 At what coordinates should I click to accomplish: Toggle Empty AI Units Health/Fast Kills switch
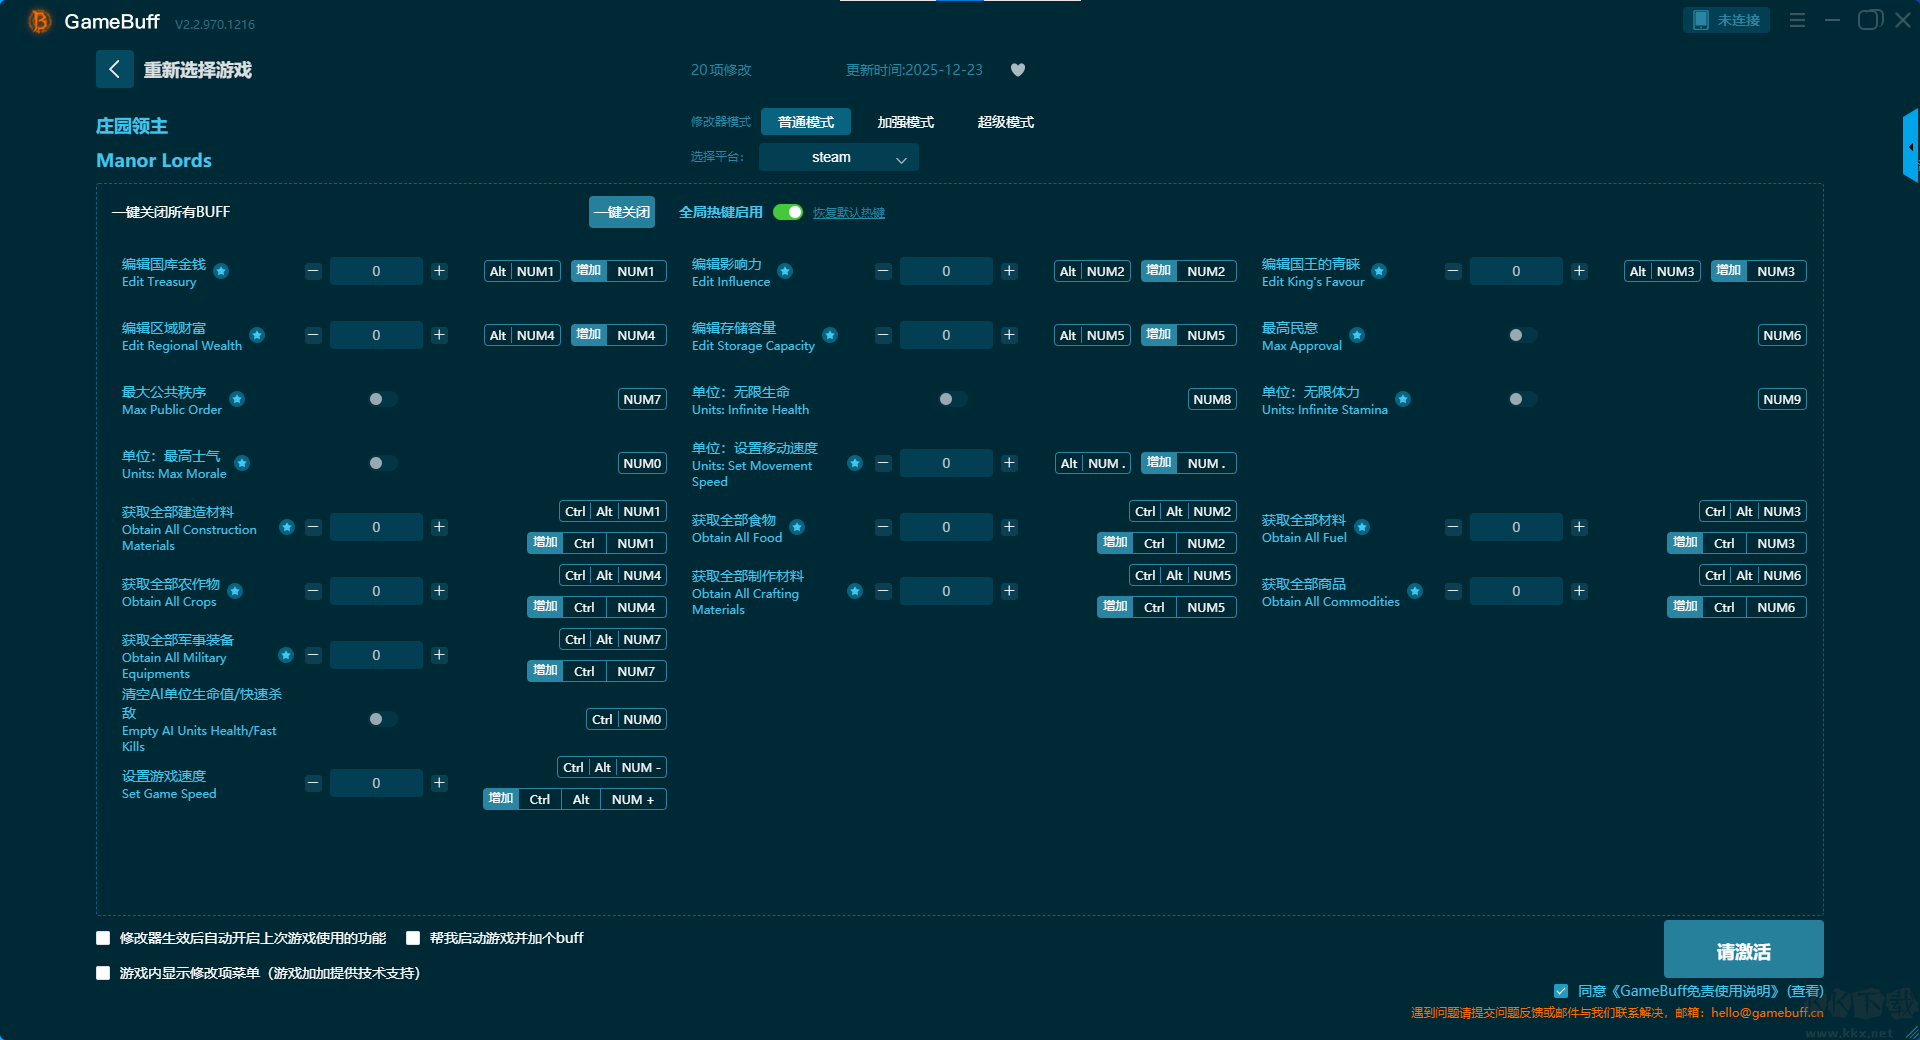point(382,719)
